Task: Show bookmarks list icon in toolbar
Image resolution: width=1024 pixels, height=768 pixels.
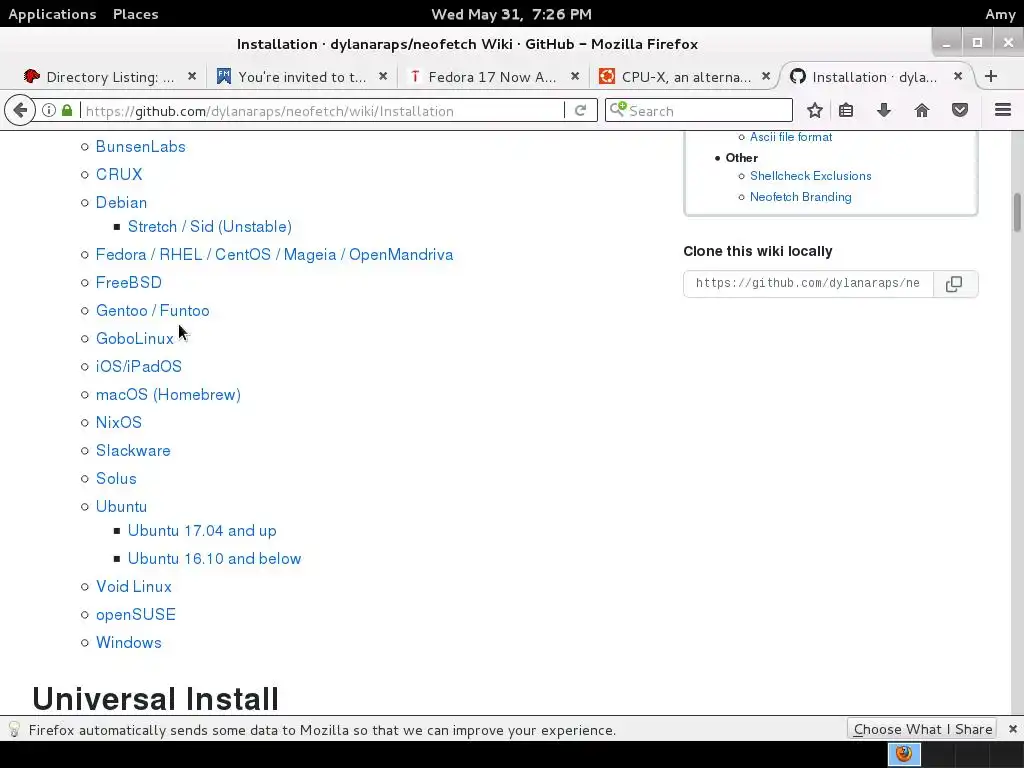Action: point(846,110)
